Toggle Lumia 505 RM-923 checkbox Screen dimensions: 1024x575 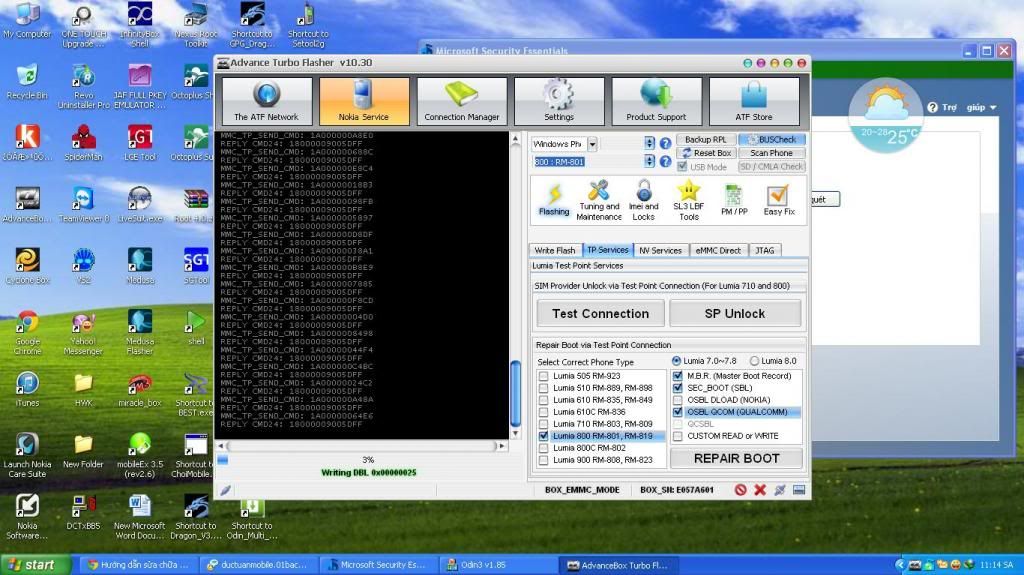pyautogui.click(x=543, y=376)
